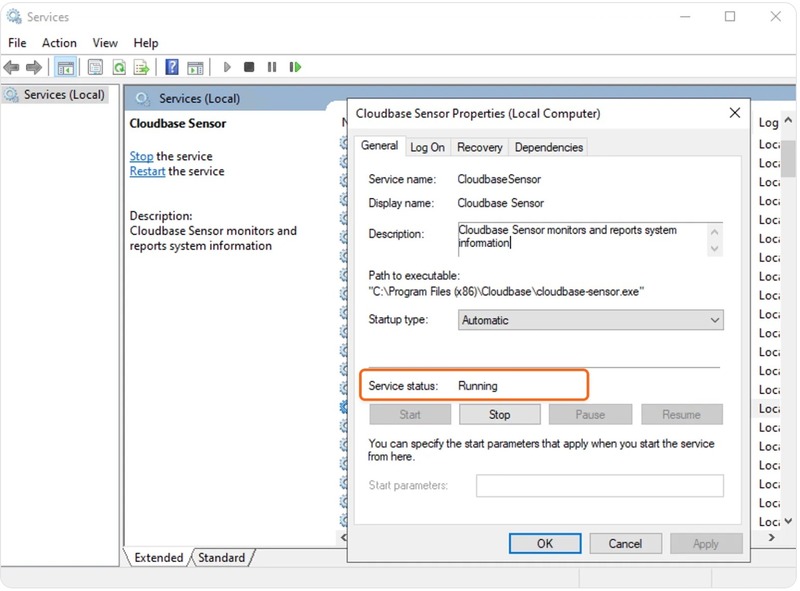Click OK to confirm service properties
This screenshot has height=591, width=800.
[x=545, y=543]
